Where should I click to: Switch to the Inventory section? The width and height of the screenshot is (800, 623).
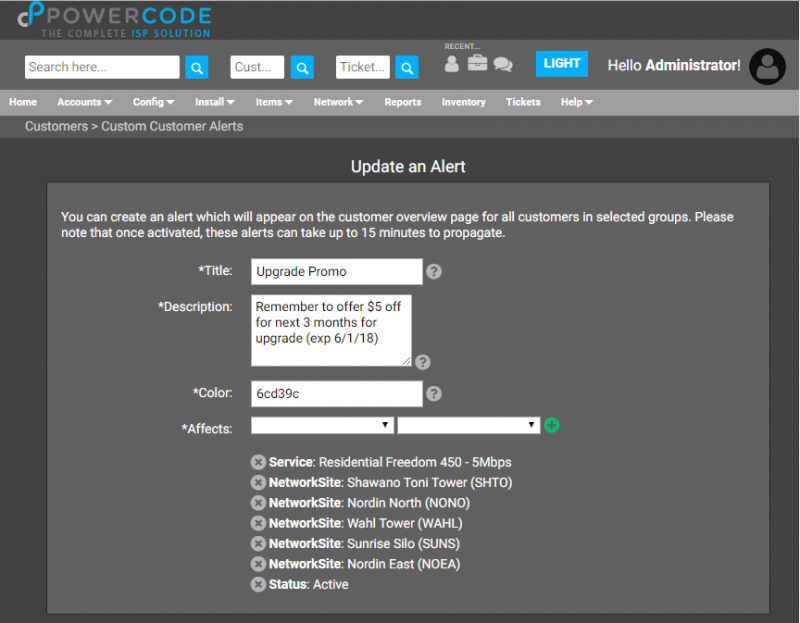(463, 101)
